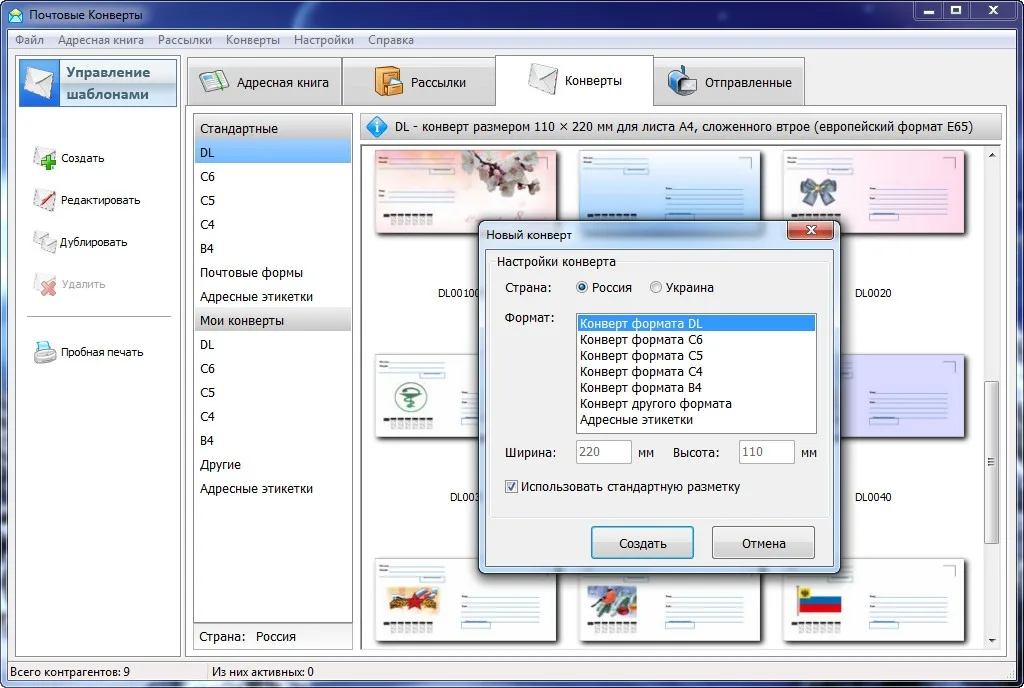The image size is (1024, 688).
Task: Click the Edit template pencil icon
Action: point(45,200)
